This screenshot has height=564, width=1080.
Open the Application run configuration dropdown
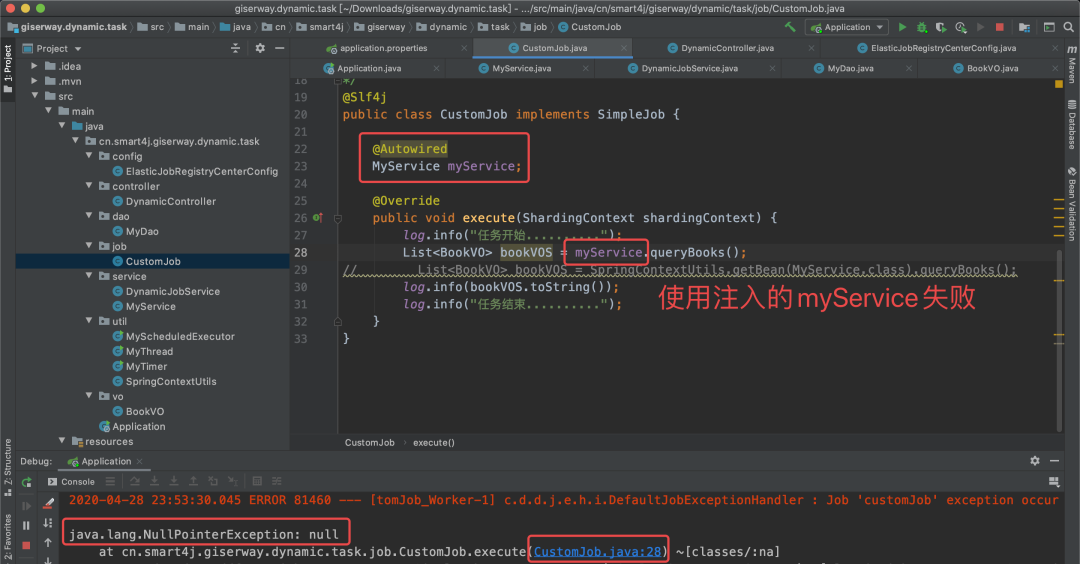[x=847, y=27]
